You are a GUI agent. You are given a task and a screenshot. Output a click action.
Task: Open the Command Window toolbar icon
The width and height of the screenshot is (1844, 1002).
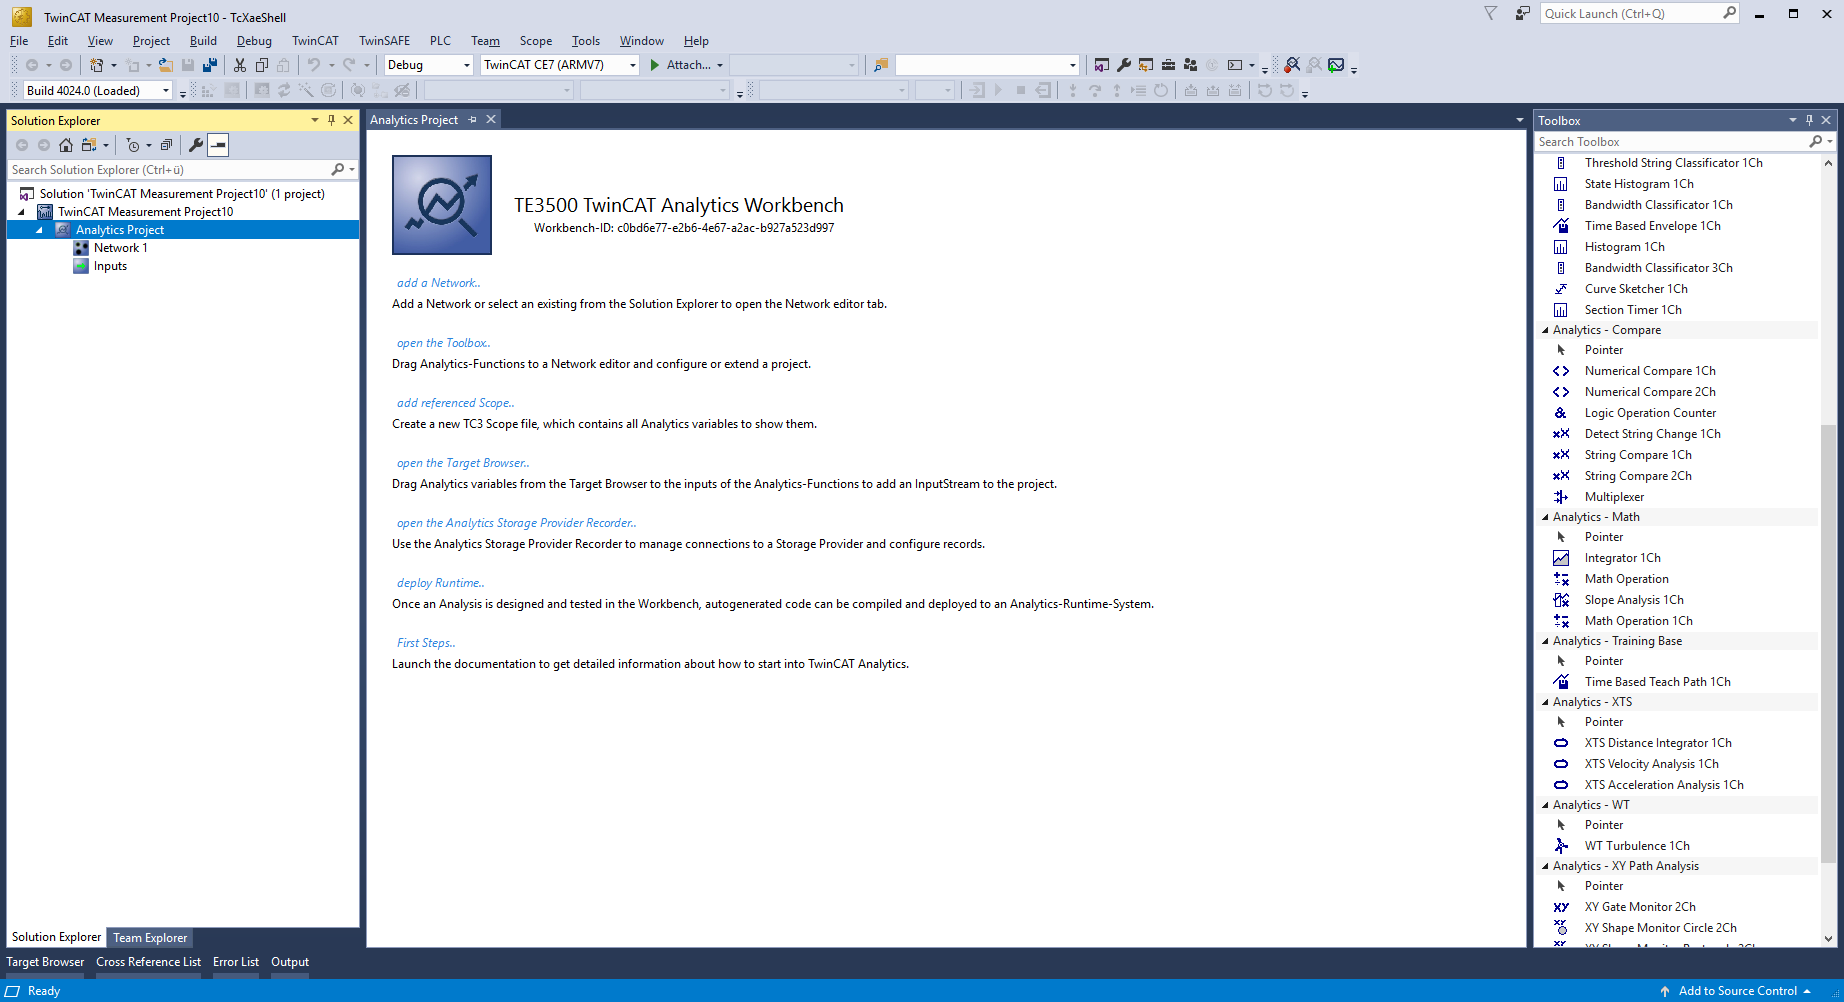click(1235, 65)
